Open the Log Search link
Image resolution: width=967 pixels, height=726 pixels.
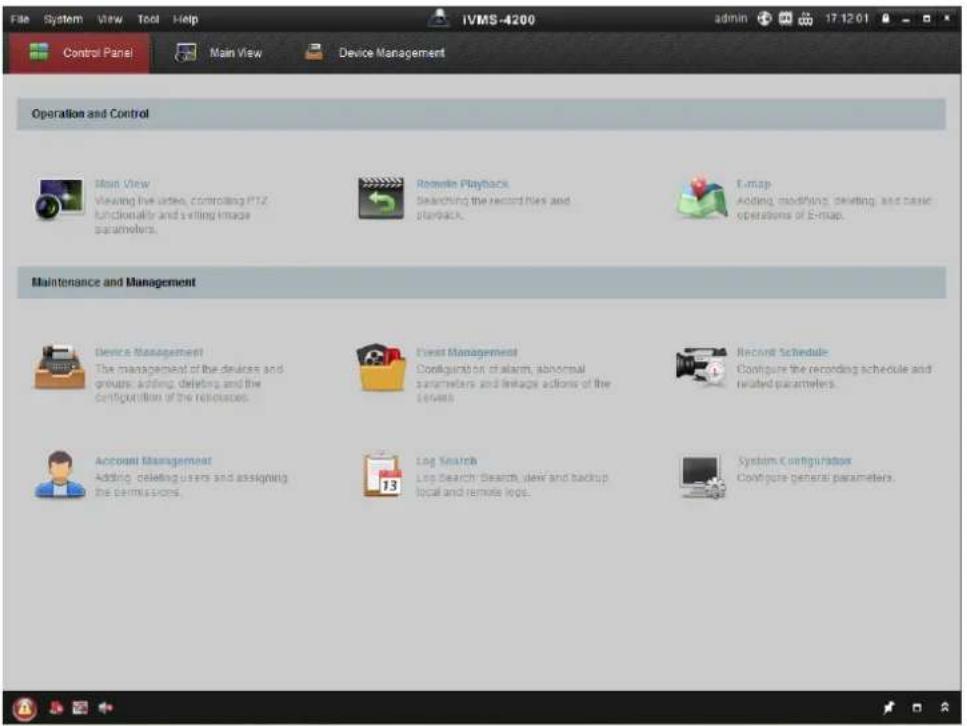pos(446,461)
